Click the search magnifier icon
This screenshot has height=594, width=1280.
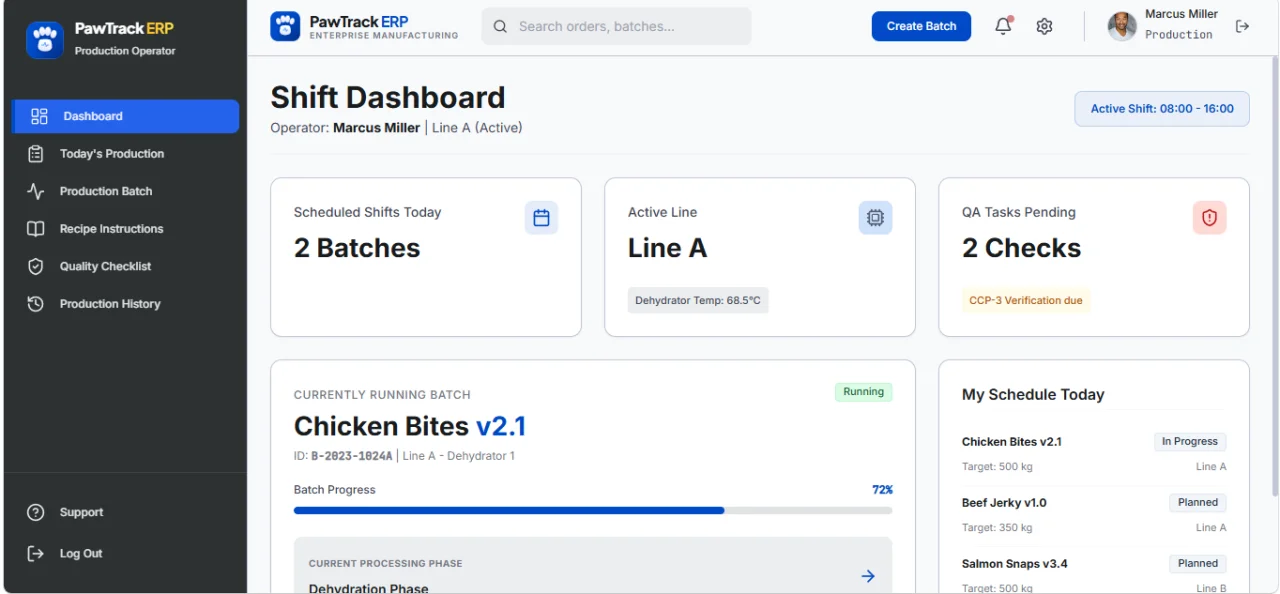(501, 27)
